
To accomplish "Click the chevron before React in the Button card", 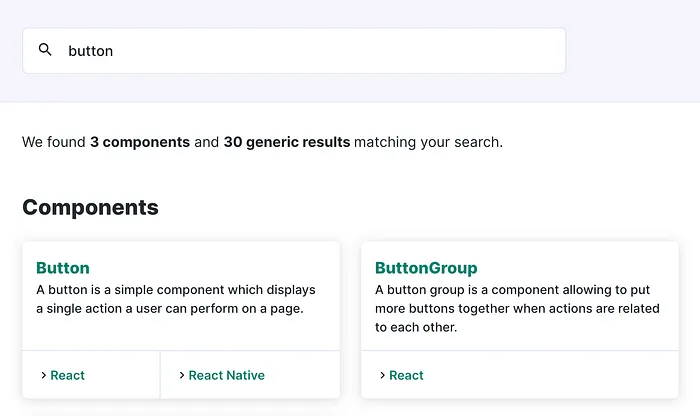I will [x=43, y=375].
